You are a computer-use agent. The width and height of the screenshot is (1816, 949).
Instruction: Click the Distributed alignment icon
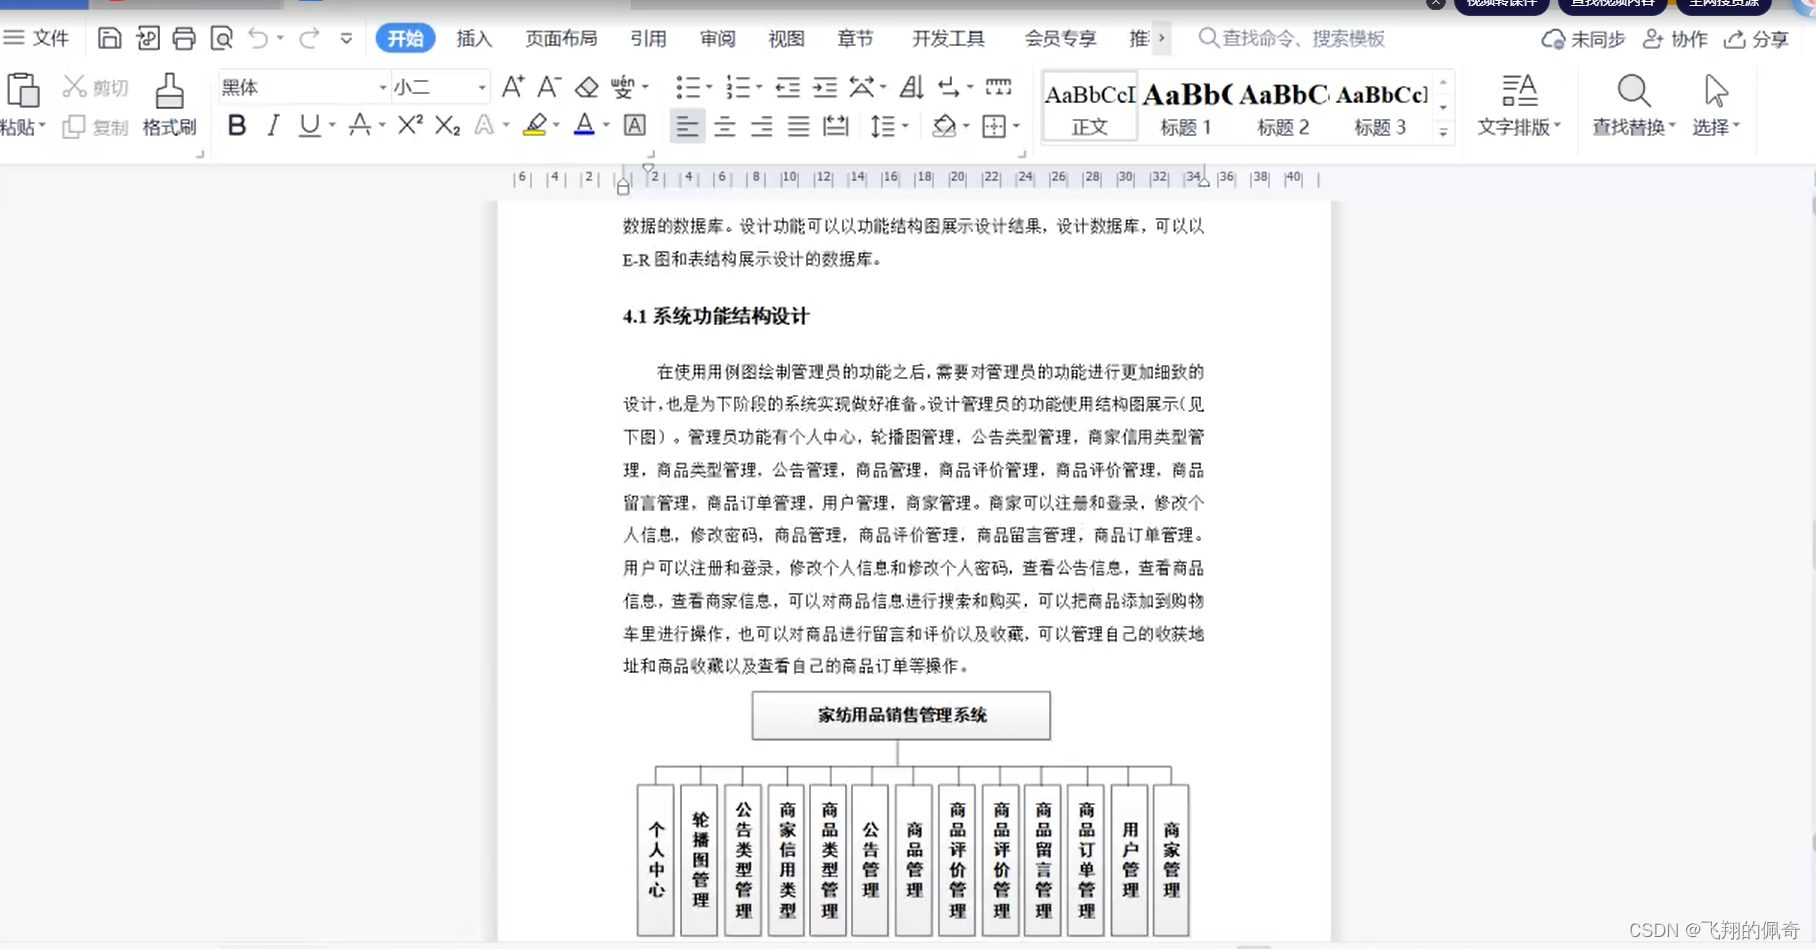835,126
